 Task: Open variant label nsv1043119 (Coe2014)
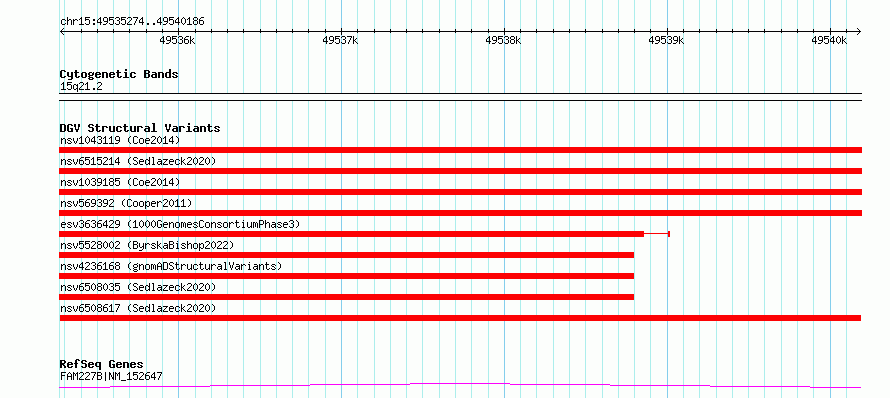coord(120,140)
